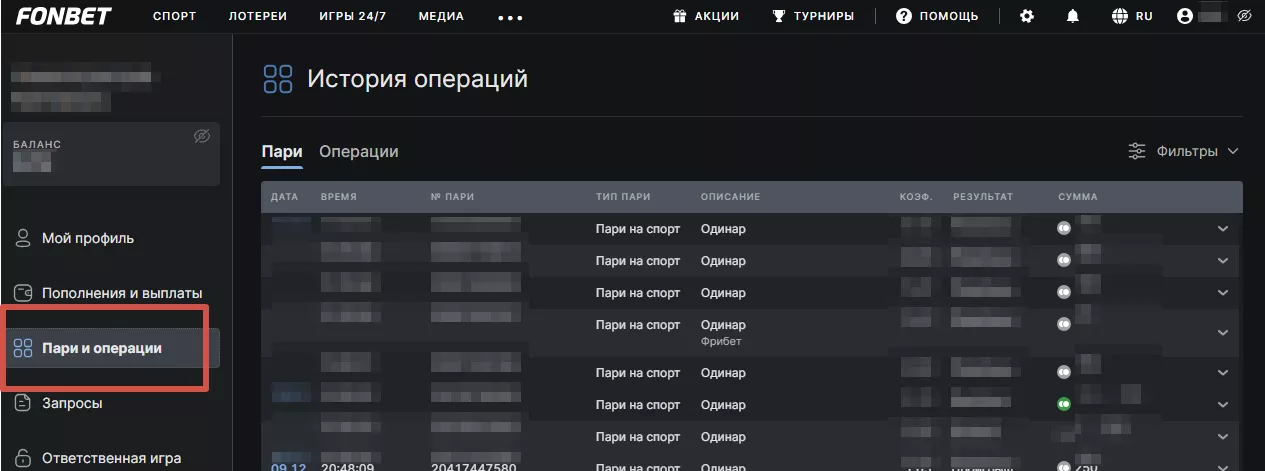This screenshot has width=1265, height=471.
Task: Click the КОЭФ. column header
Action: [916, 196]
